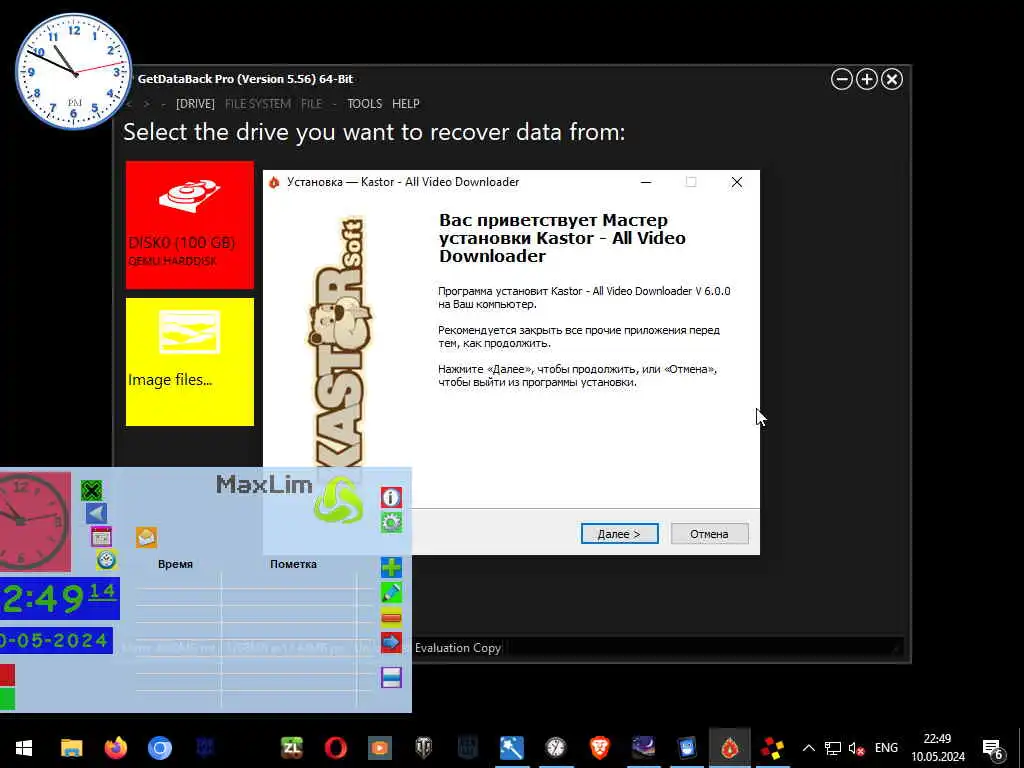The image size is (1024, 768).
Task: Minimize the Kastor installer window
Action: pyautogui.click(x=646, y=182)
